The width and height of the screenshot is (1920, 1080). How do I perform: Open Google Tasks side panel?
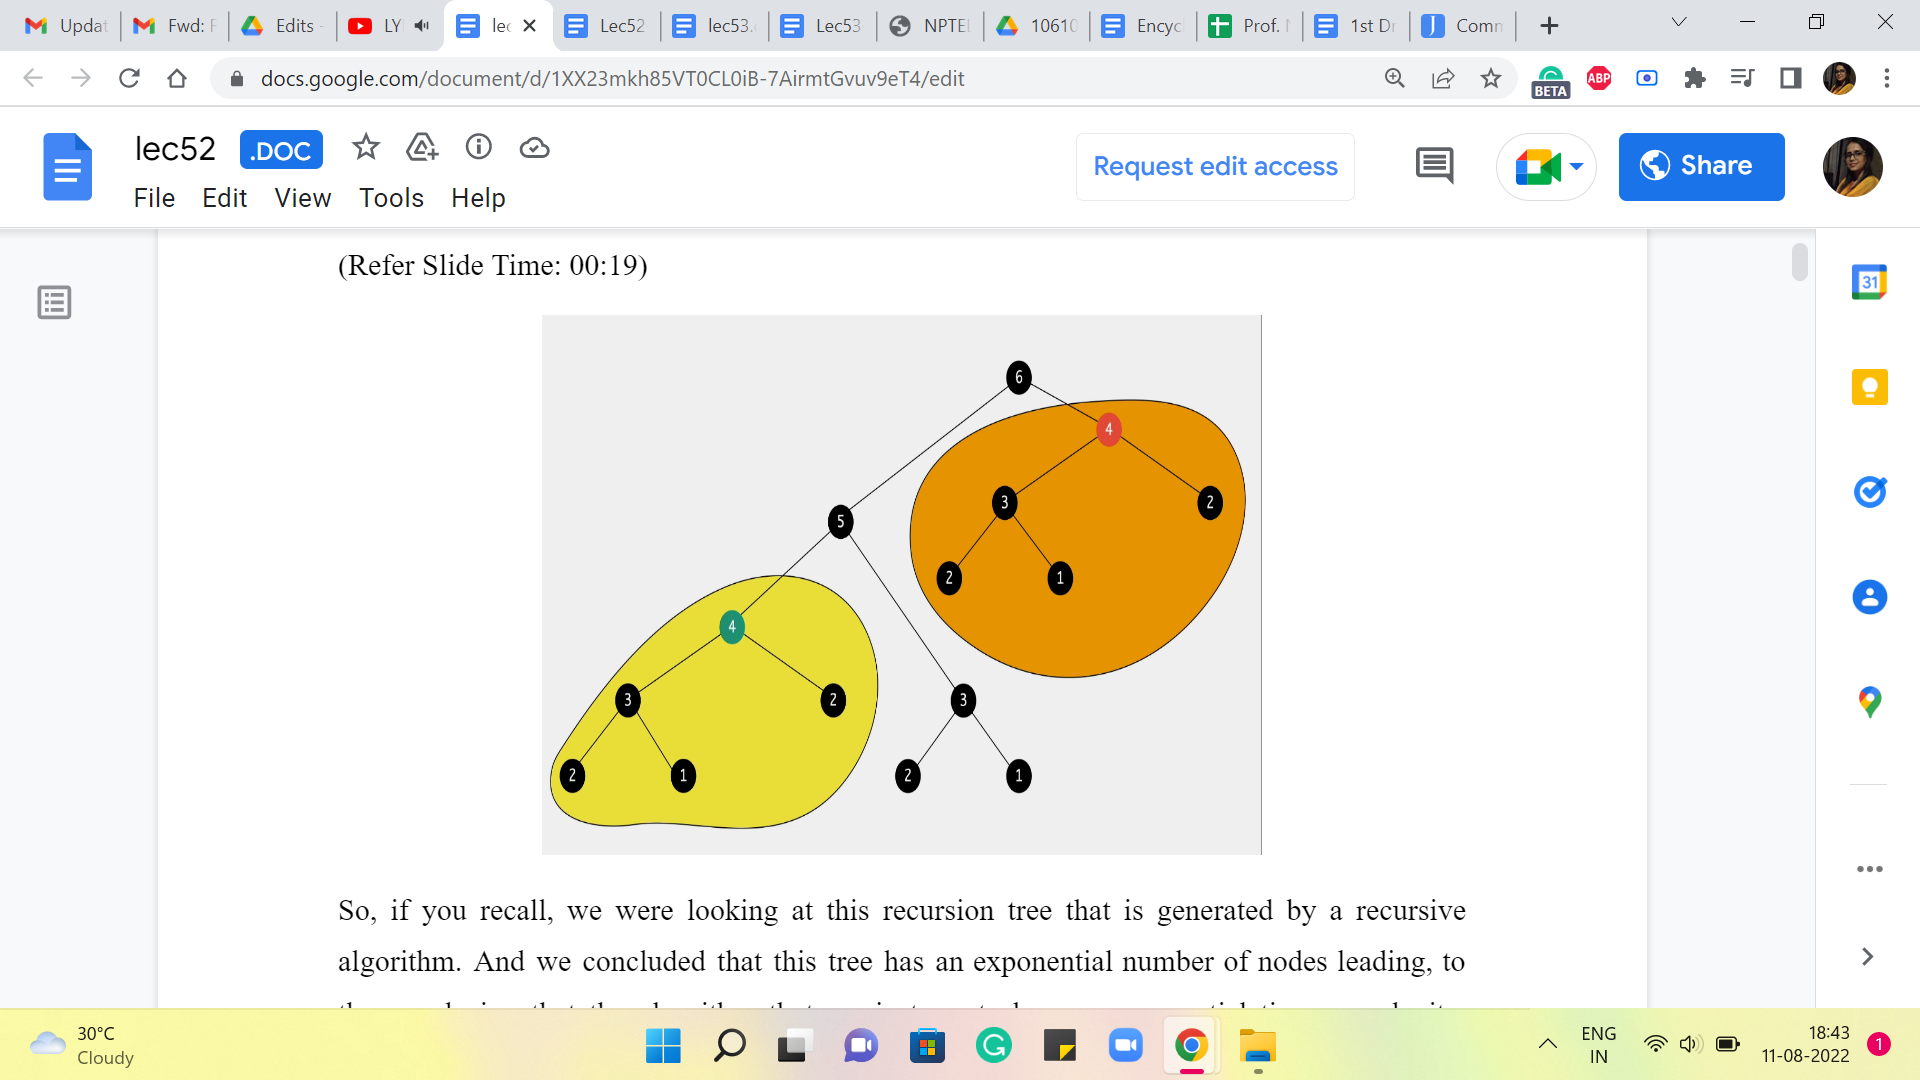pos(1869,492)
